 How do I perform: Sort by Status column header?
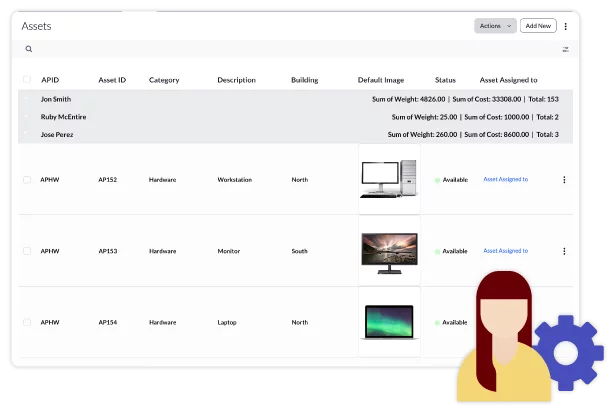coord(445,80)
